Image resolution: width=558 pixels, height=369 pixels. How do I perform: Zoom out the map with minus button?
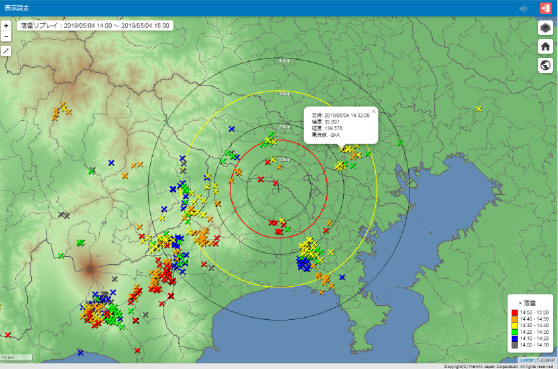6,36
